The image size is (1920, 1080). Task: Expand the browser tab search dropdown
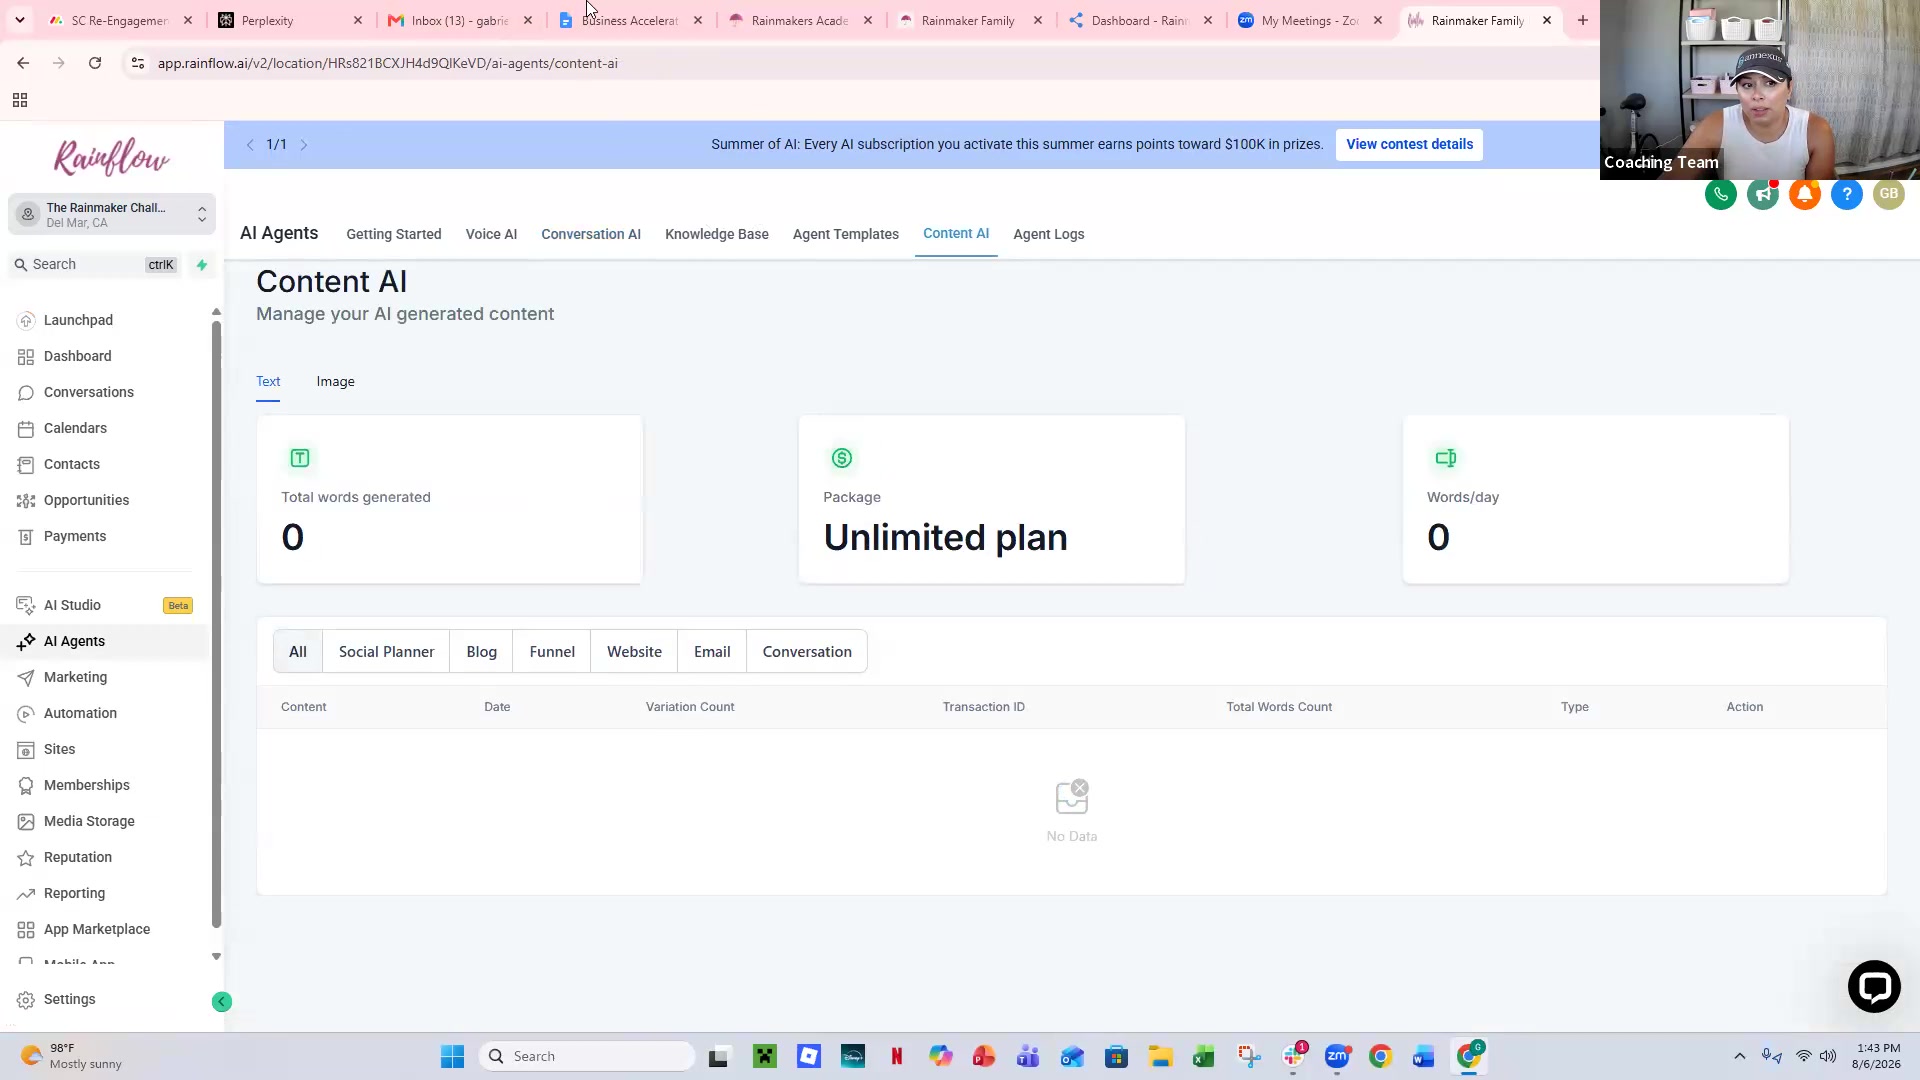(19, 20)
